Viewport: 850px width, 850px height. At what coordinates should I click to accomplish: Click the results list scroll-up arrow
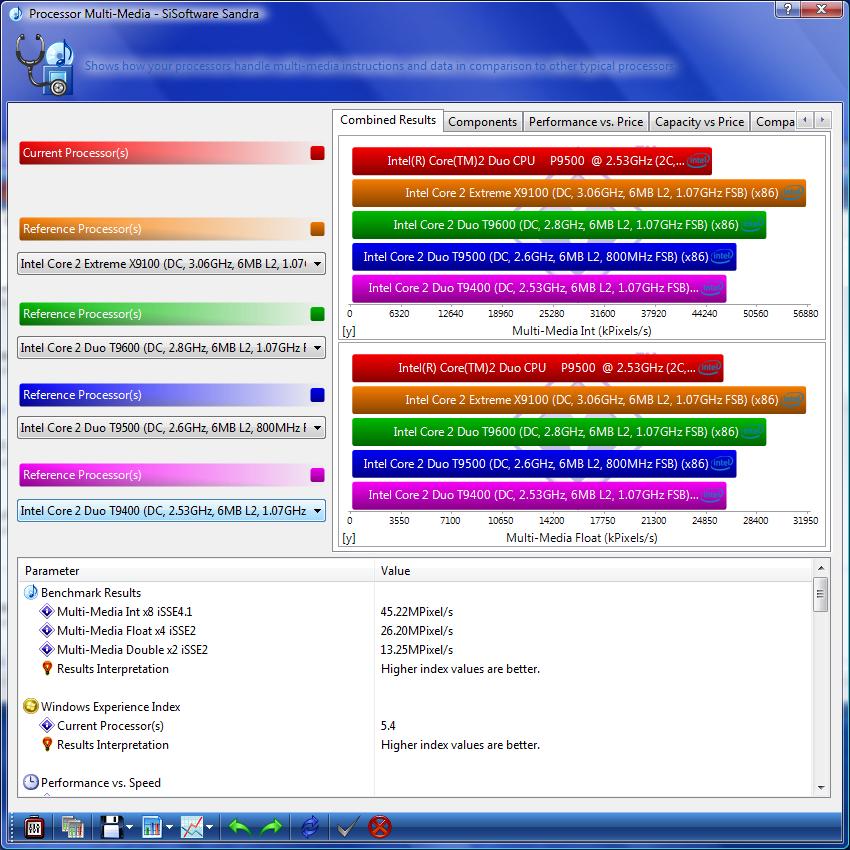pos(821,568)
